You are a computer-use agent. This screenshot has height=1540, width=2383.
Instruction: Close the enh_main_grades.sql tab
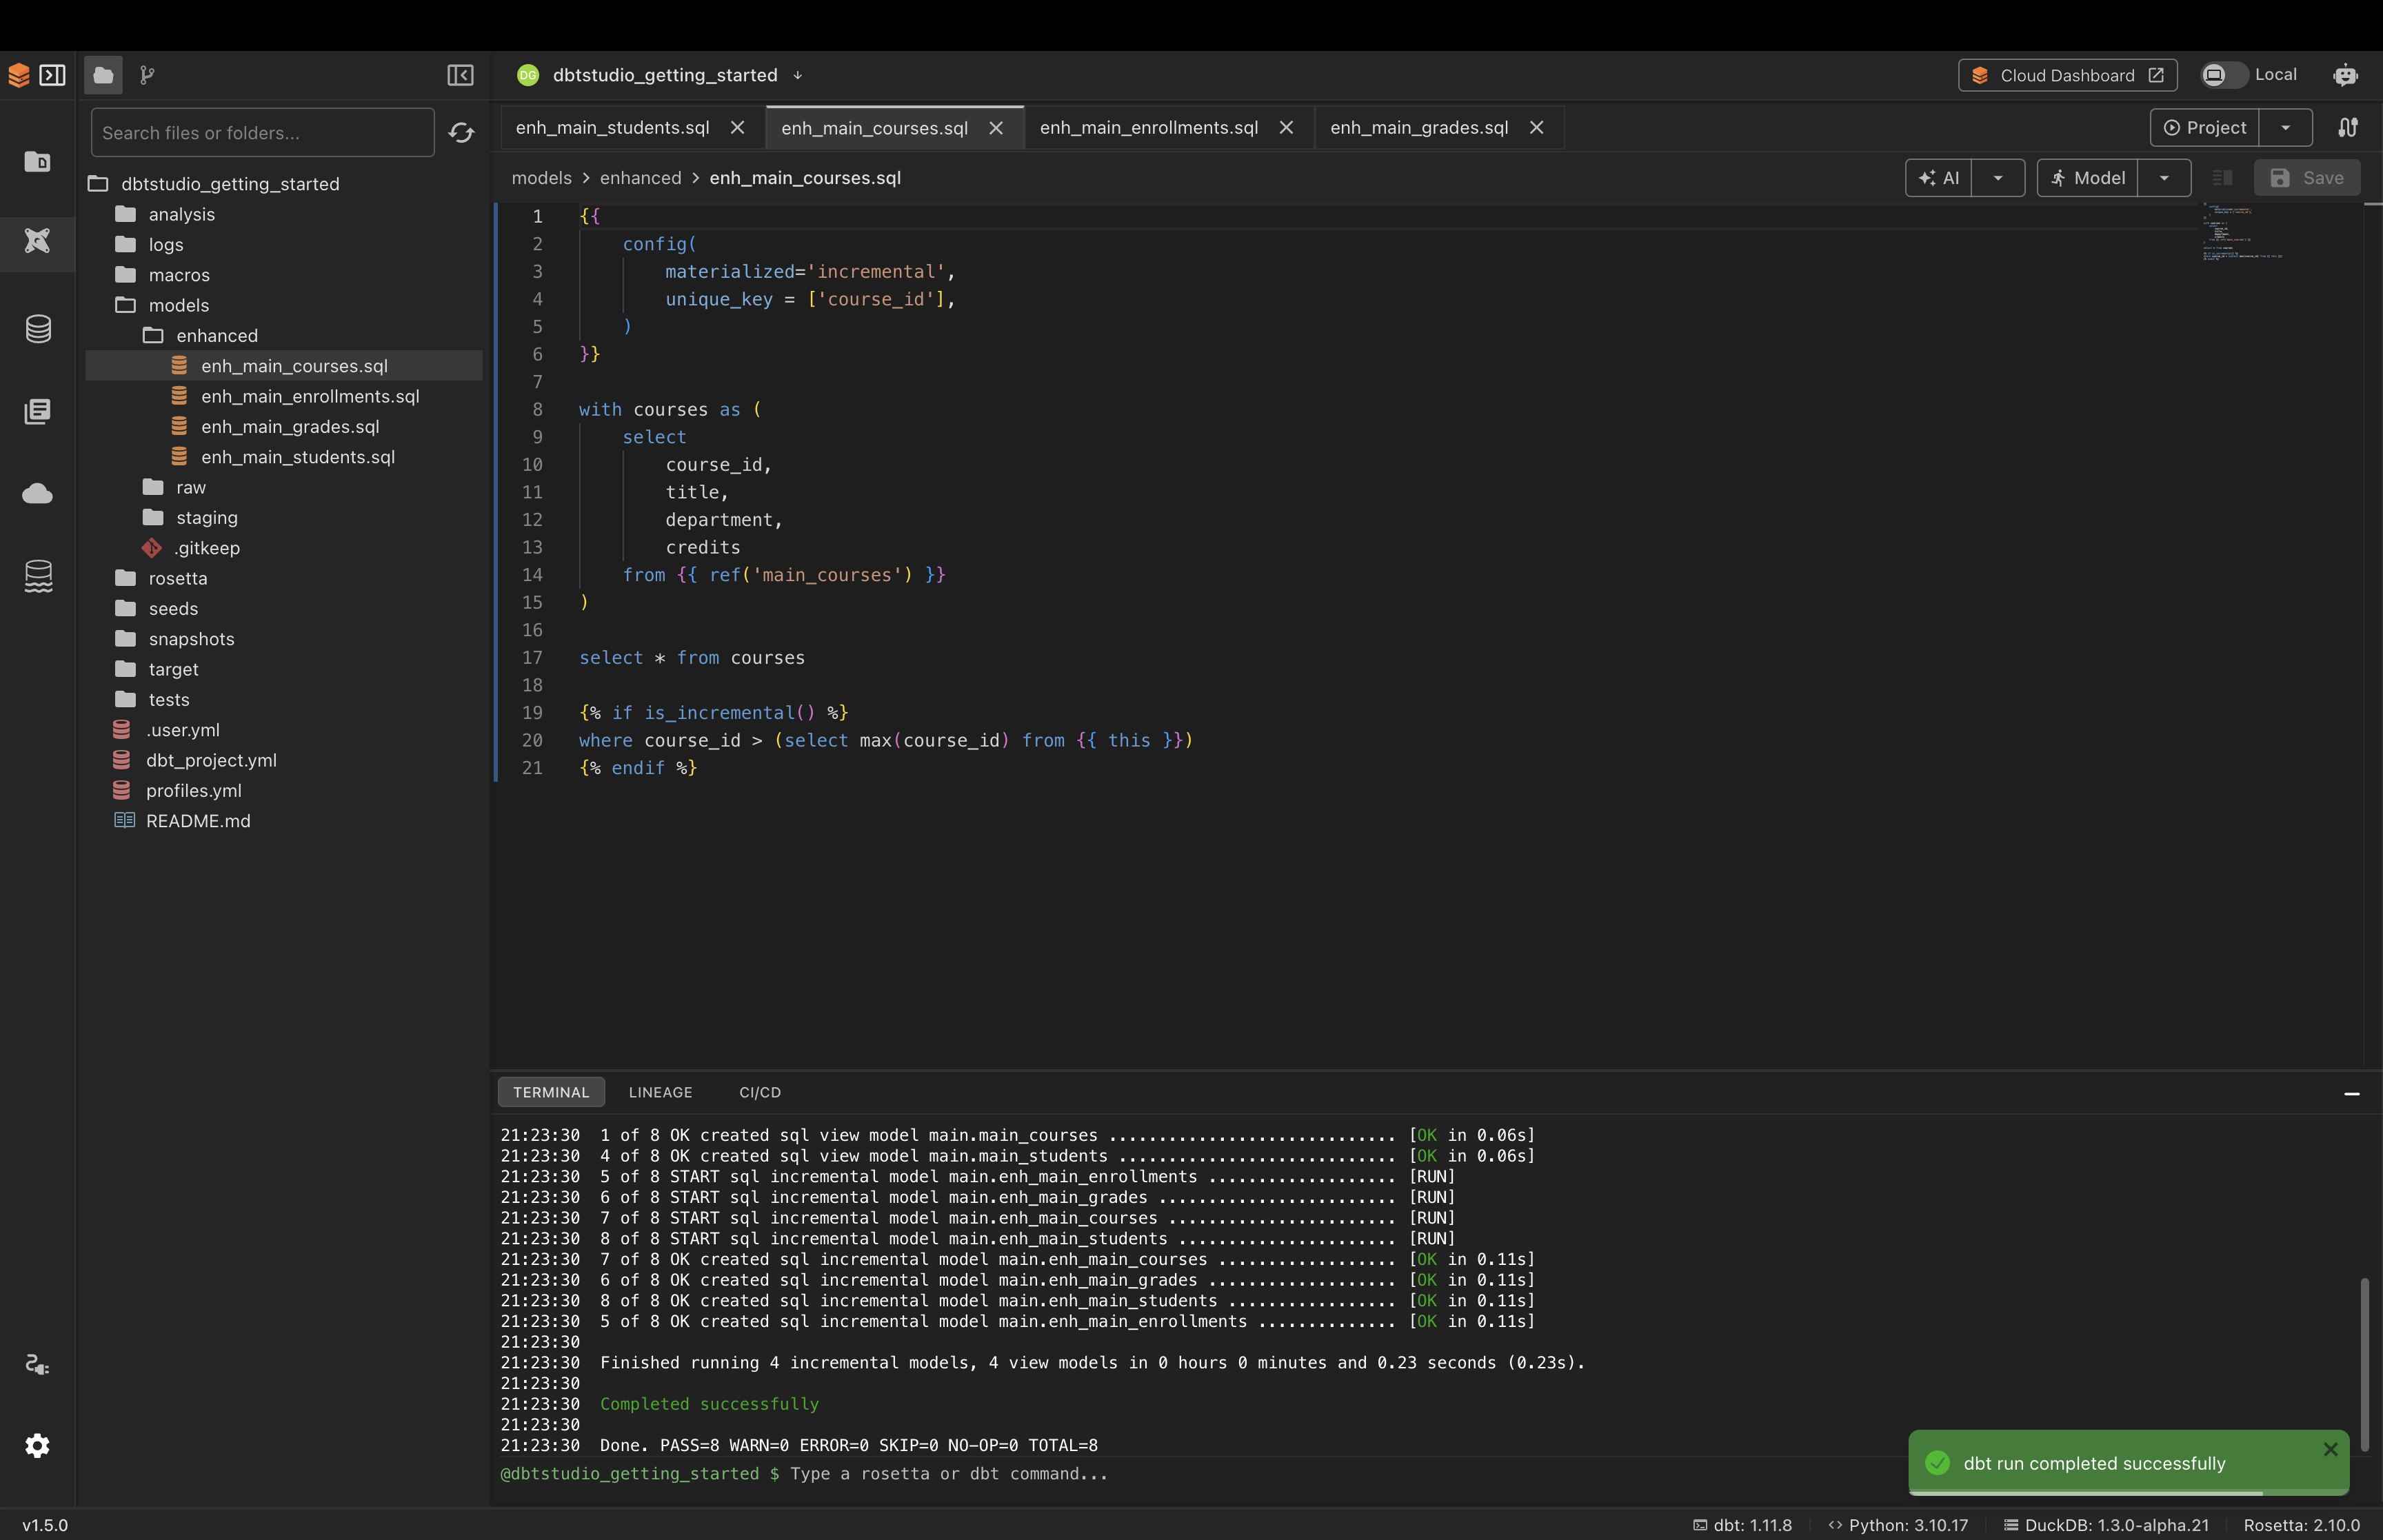click(1537, 128)
